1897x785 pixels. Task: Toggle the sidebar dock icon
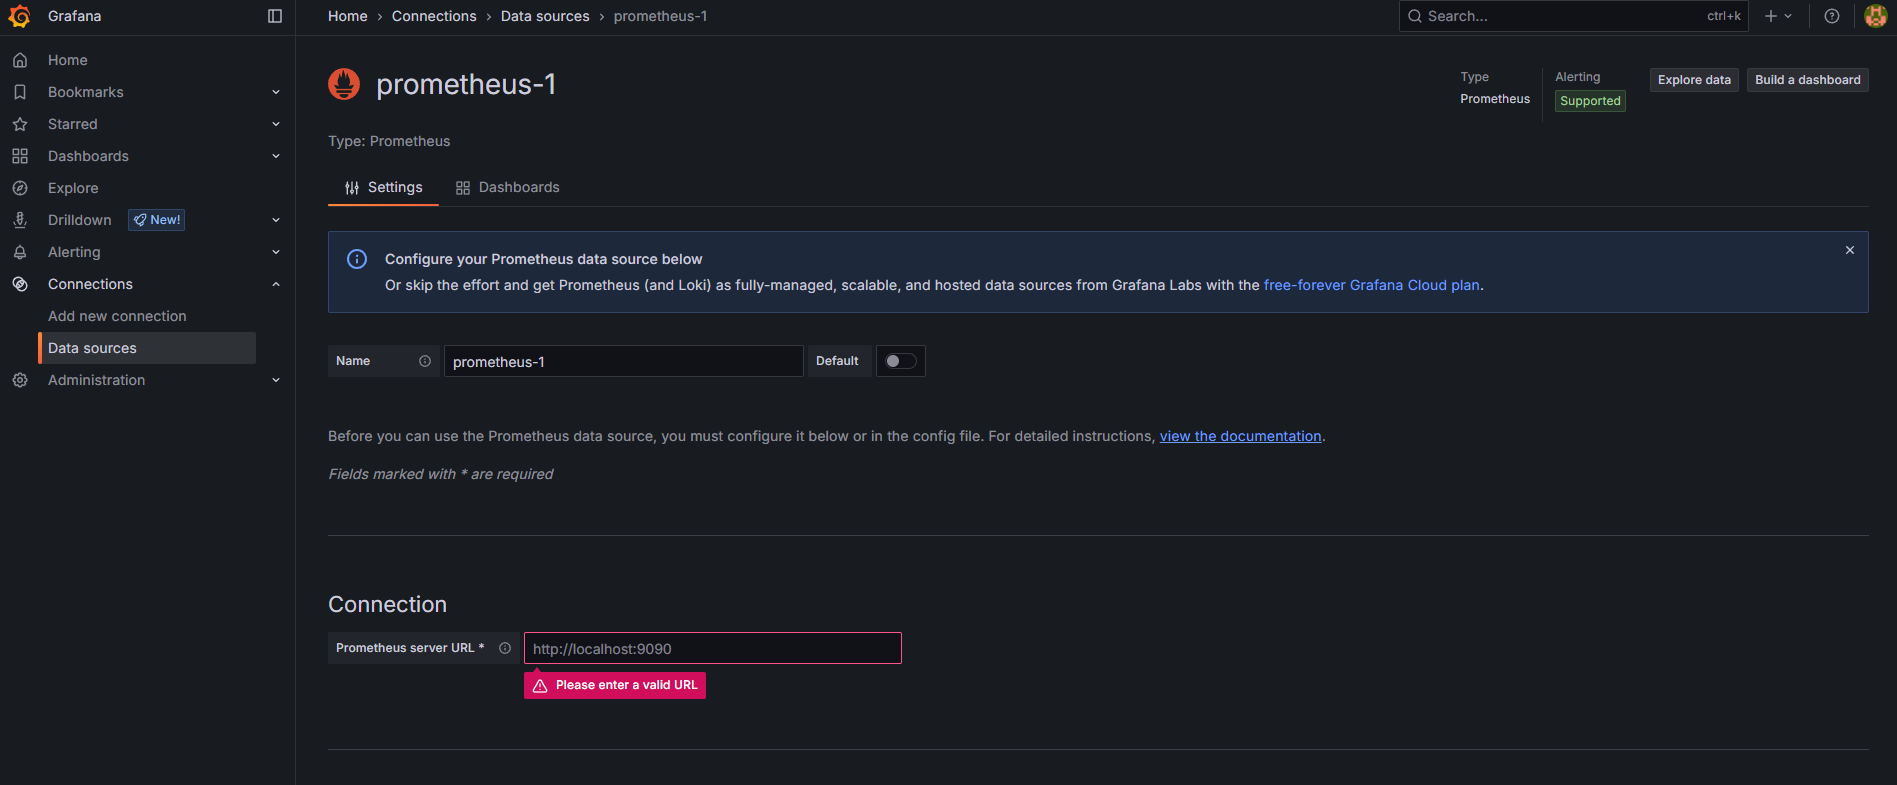(x=275, y=16)
